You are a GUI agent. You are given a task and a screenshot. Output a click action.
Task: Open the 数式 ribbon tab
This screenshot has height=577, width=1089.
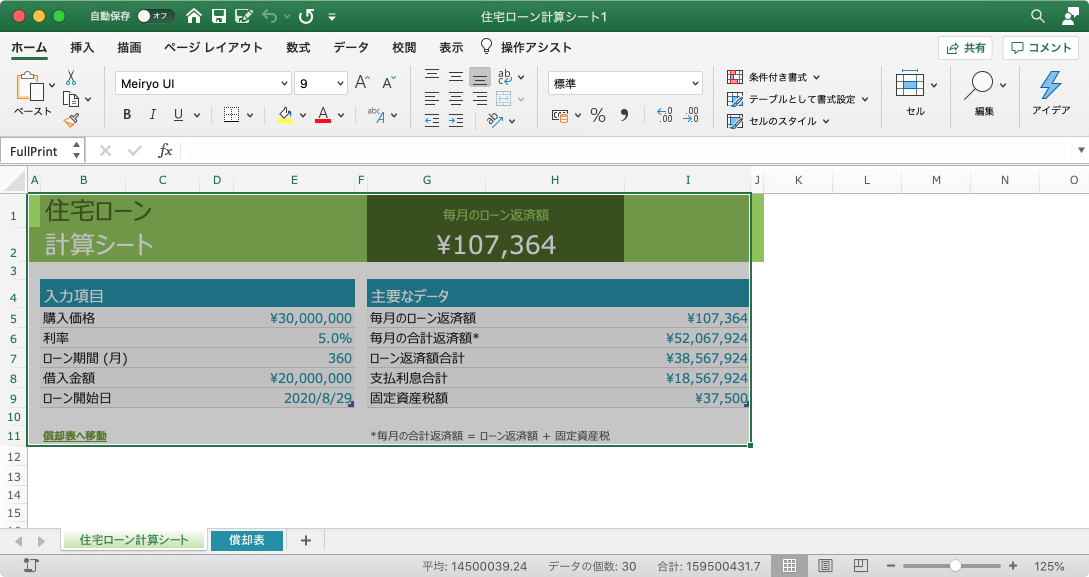pyautogui.click(x=298, y=47)
